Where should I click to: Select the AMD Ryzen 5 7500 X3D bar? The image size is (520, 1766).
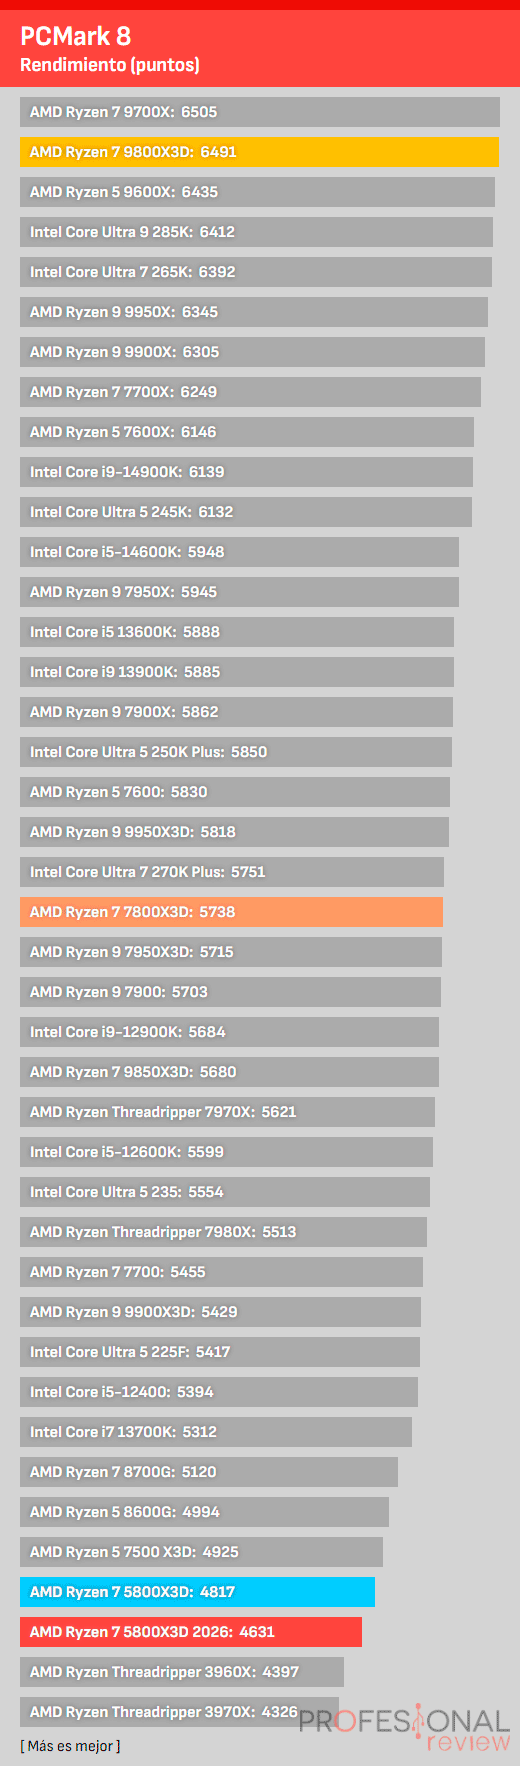coord(201,1552)
